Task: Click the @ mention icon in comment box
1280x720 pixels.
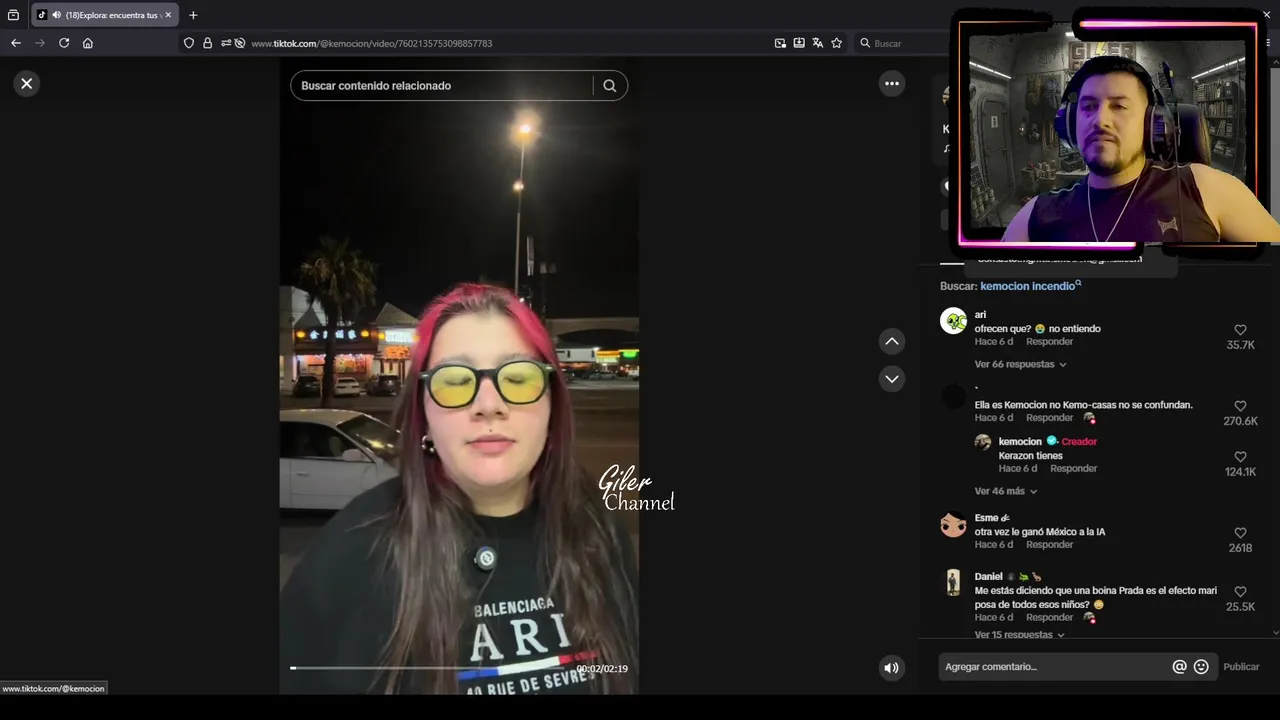Action: pyautogui.click(x=1179, y=667)
